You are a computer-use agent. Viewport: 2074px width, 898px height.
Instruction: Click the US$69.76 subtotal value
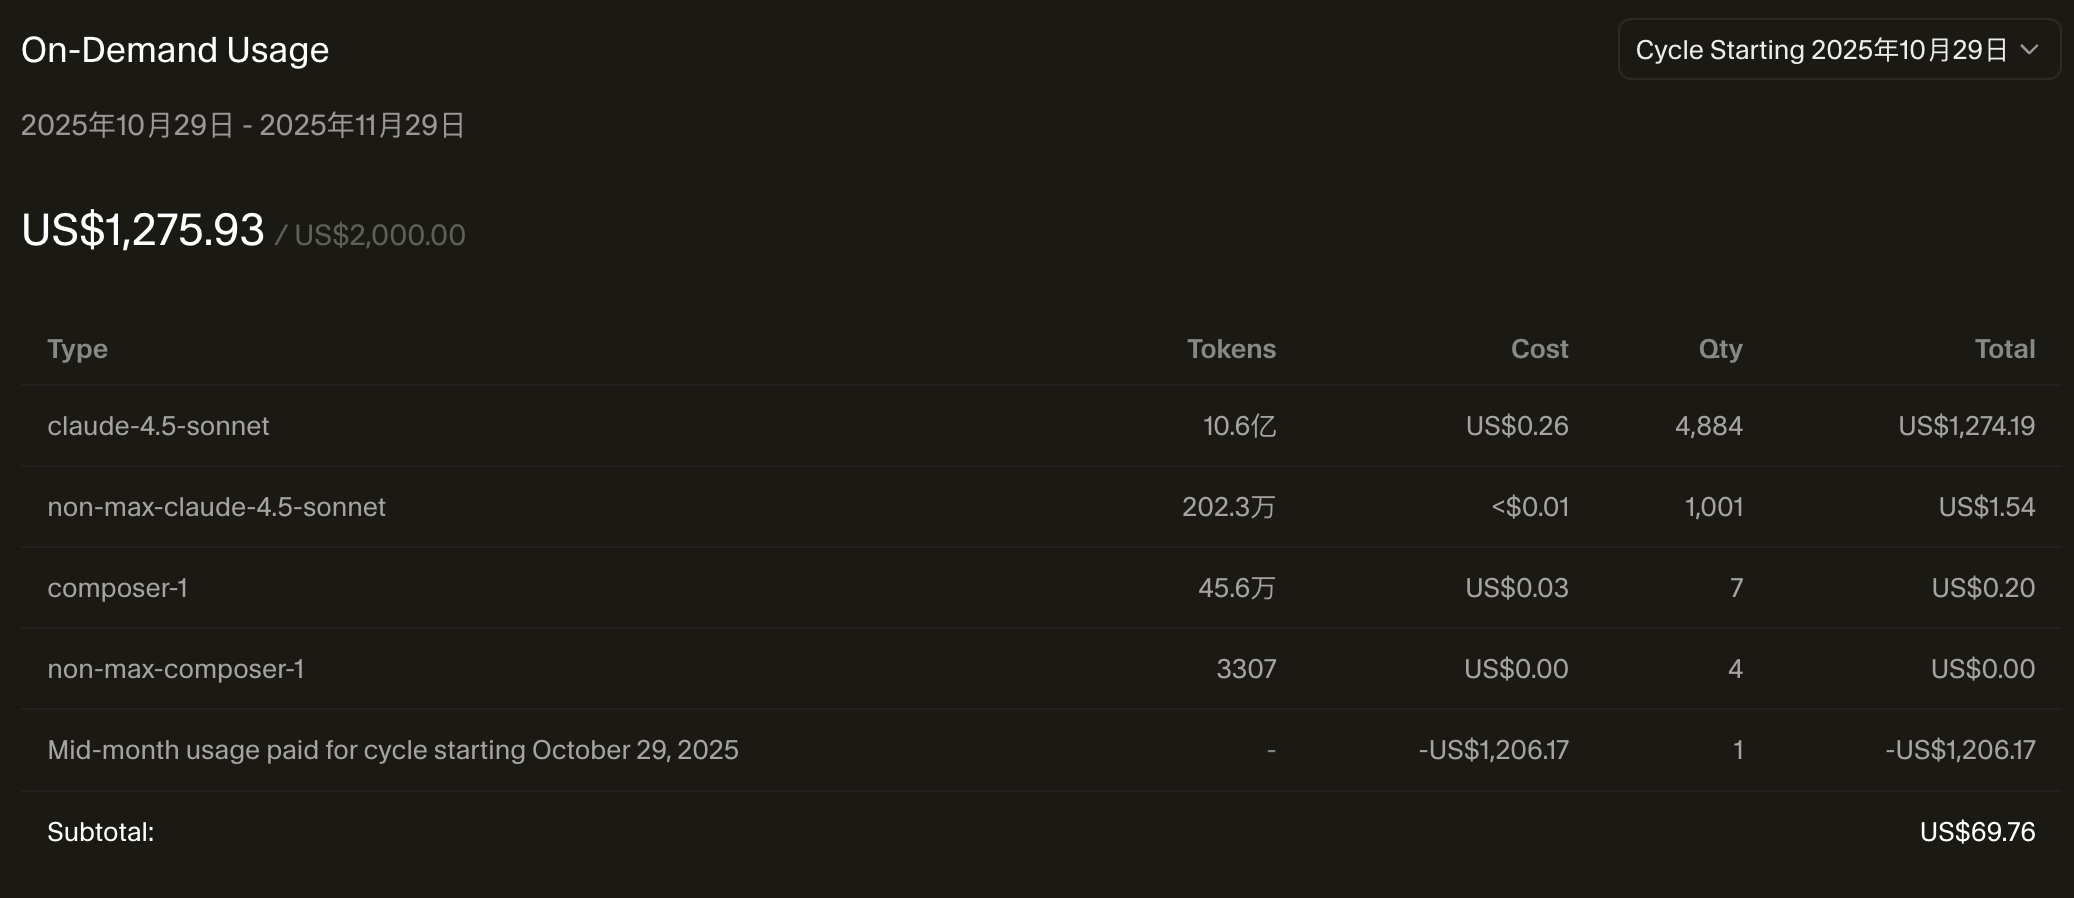pos(1976,832)
